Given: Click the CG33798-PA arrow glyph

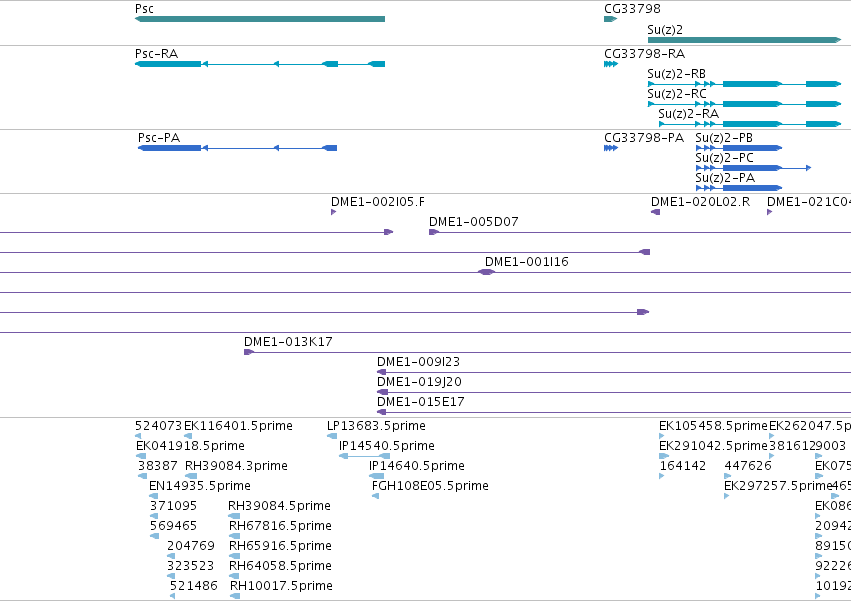Looking at the screenshot, I should [x=611, y=148].
